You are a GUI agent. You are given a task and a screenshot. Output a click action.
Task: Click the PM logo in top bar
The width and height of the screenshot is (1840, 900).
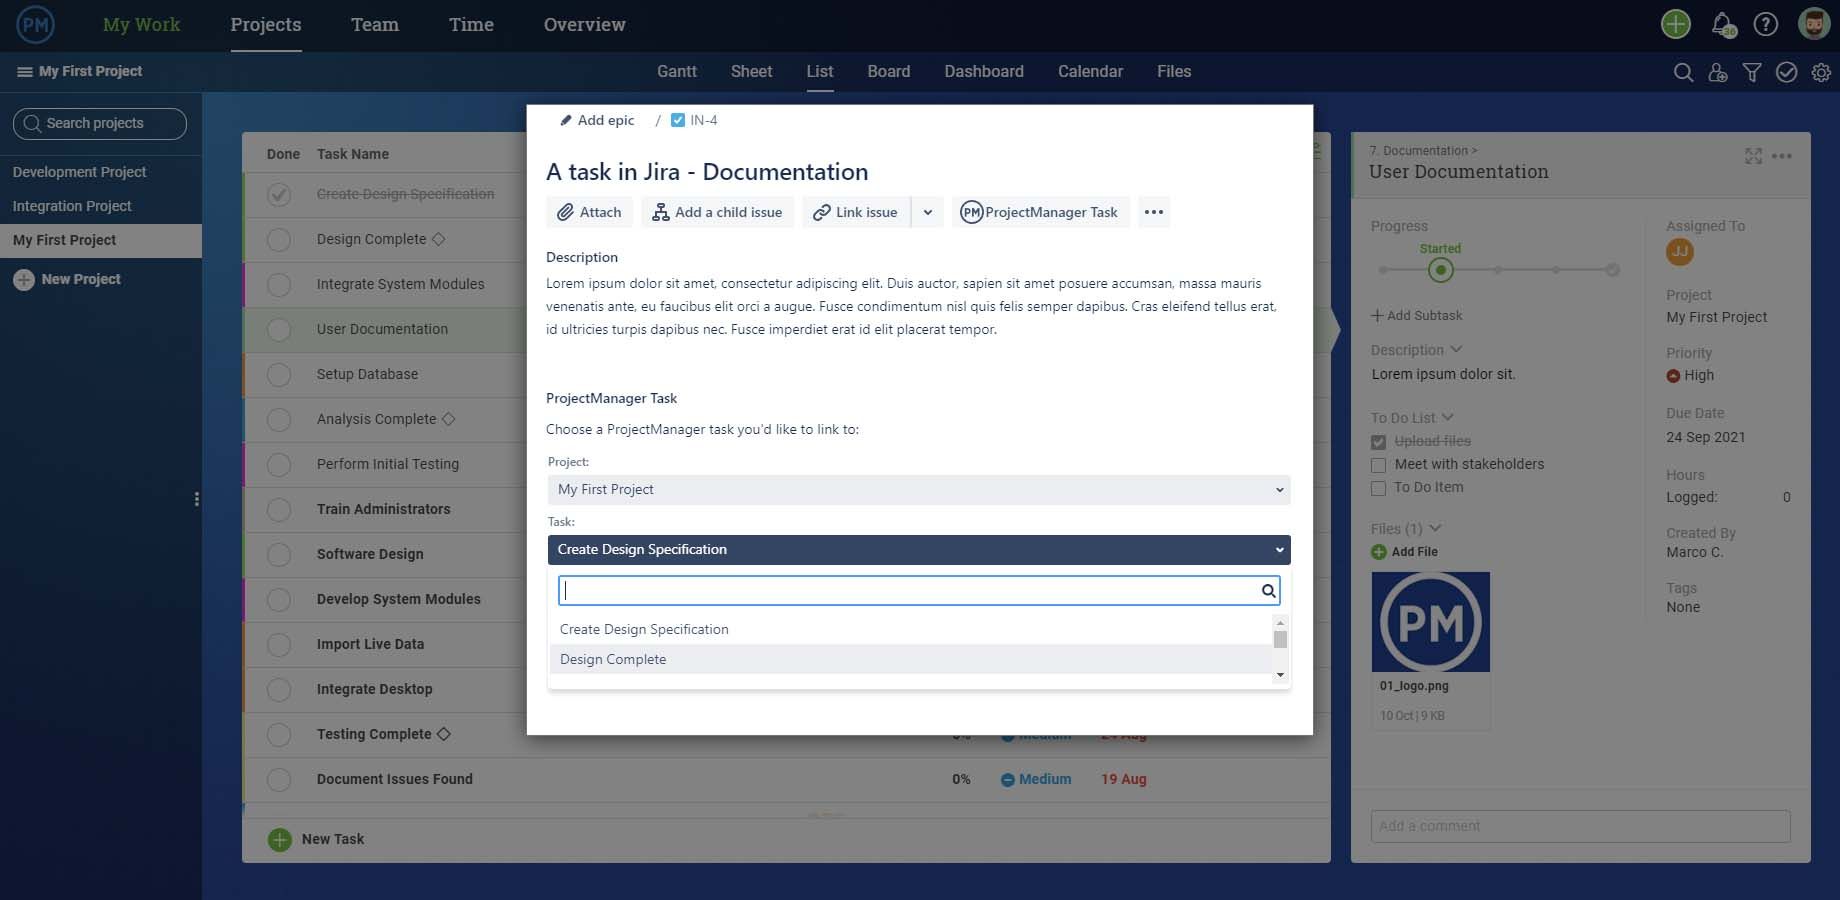point(36,25)
